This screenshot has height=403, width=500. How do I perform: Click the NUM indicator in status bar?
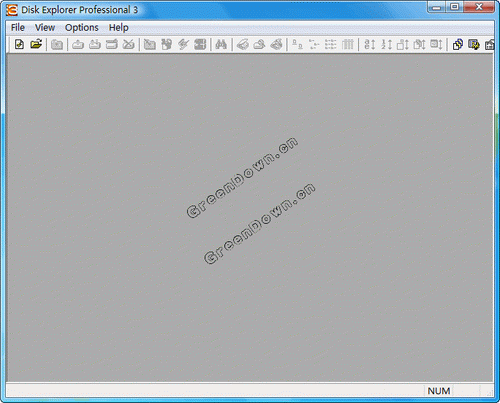(x=439, y=391)
